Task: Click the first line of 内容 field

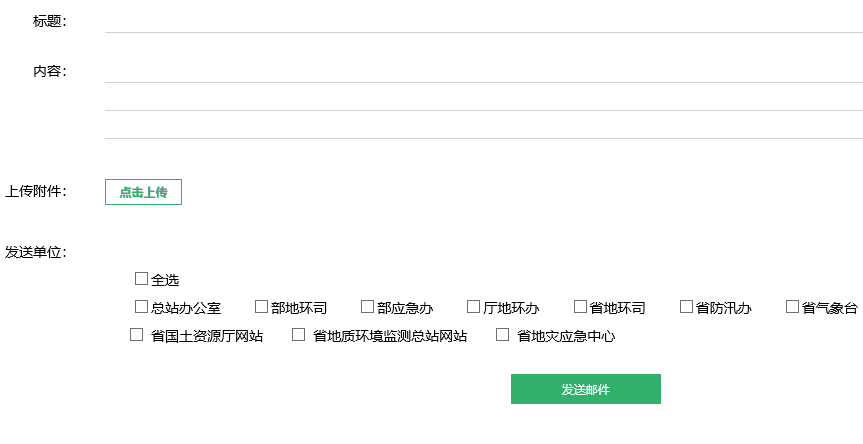Action: click(483, 70)
